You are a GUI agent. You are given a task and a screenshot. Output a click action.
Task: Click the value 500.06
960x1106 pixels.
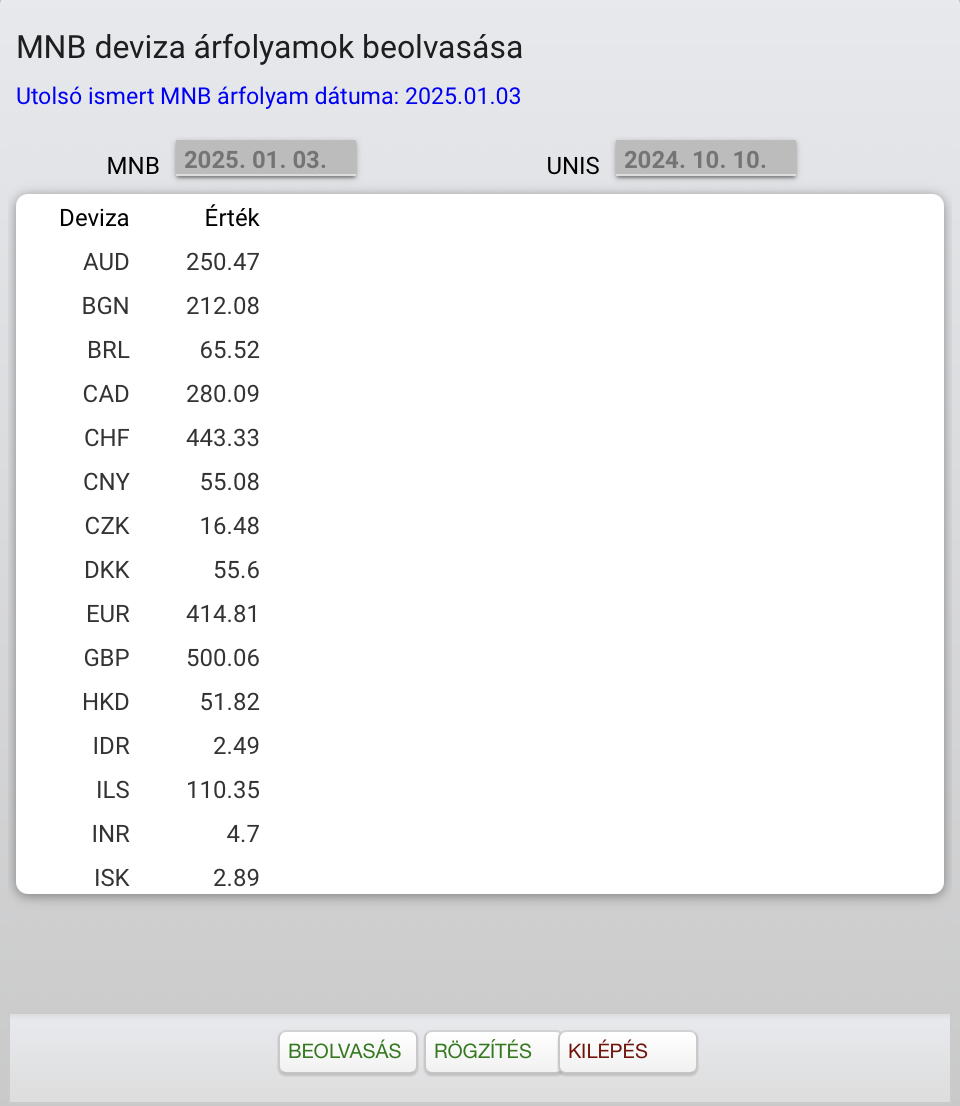223,658
